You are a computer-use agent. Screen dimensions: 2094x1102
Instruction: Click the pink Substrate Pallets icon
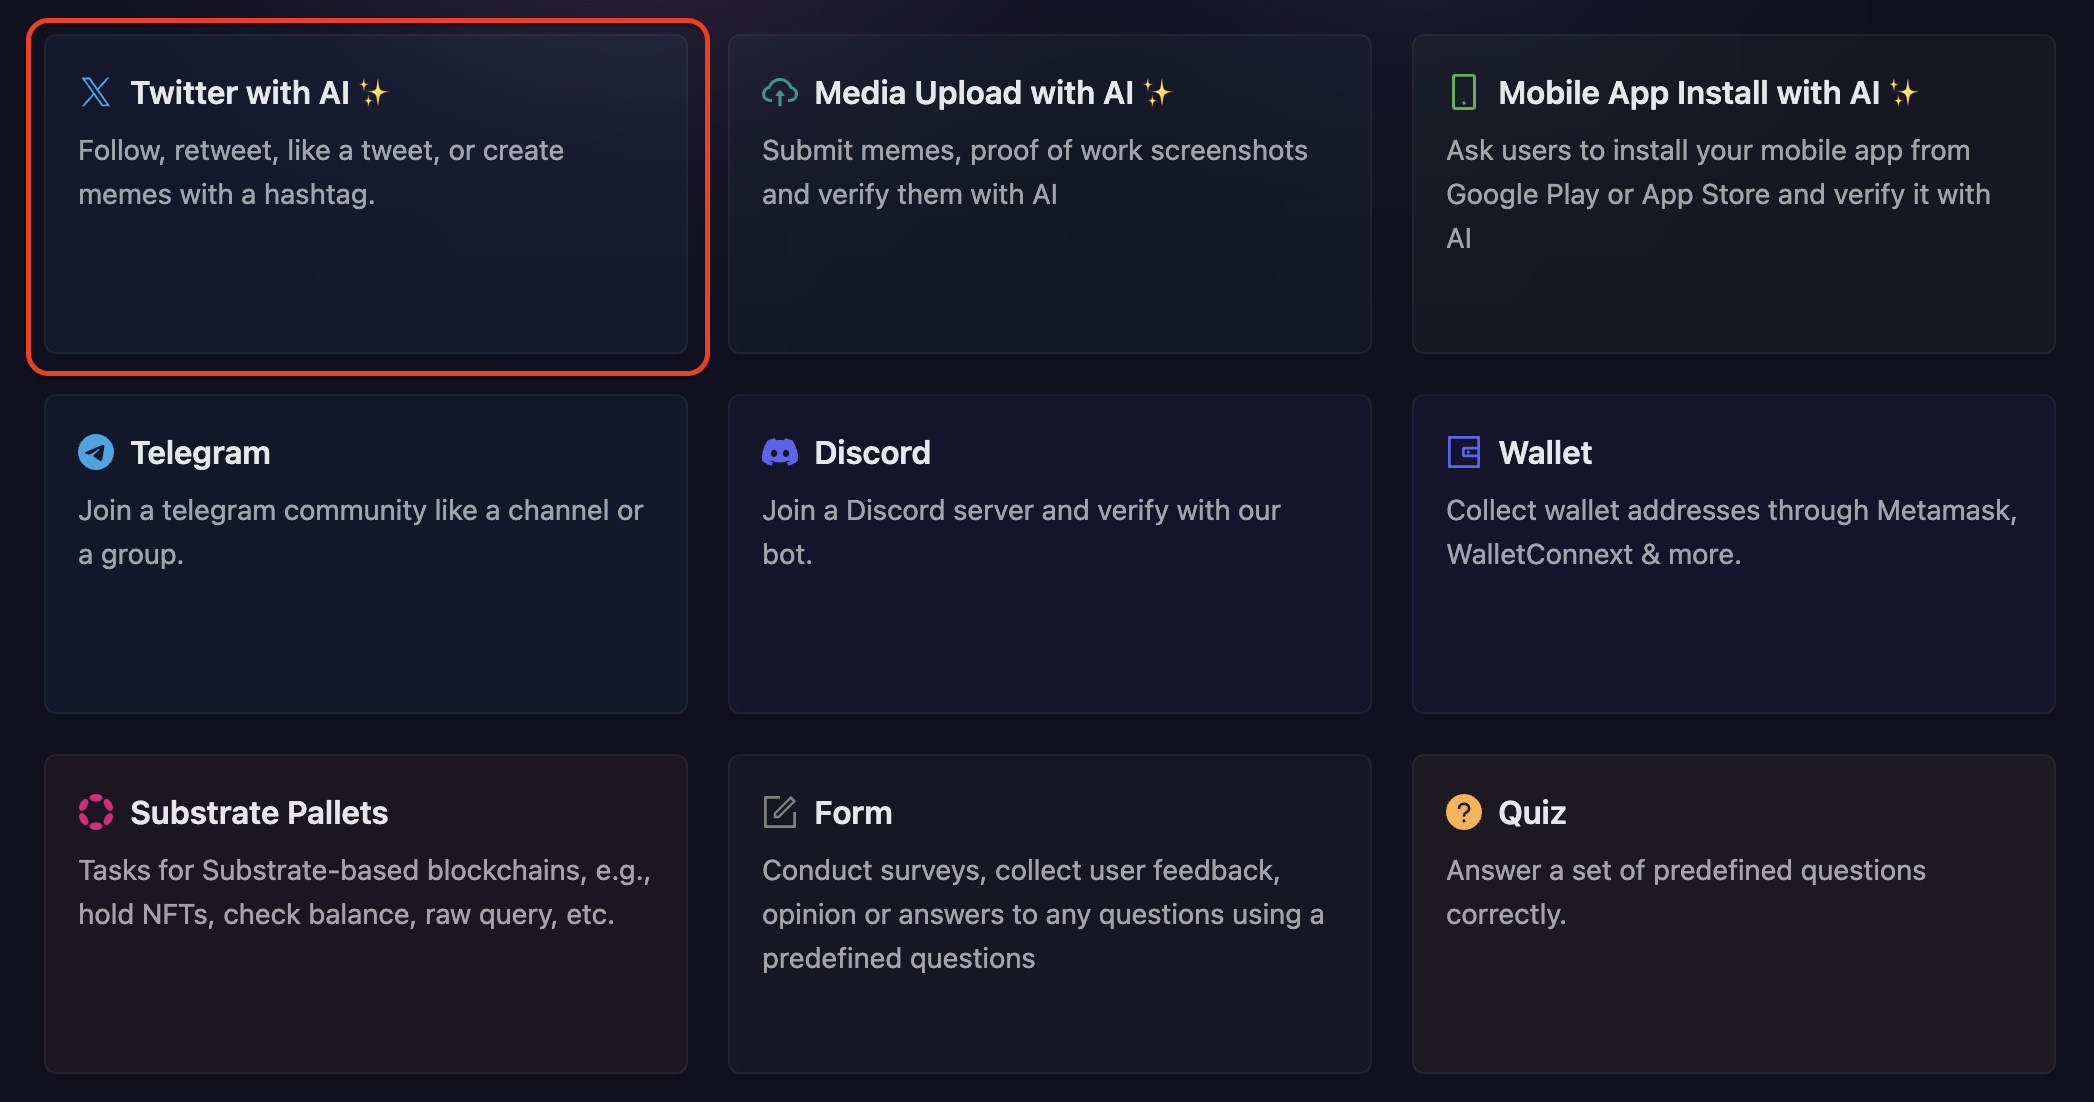(x=96, y=812)
